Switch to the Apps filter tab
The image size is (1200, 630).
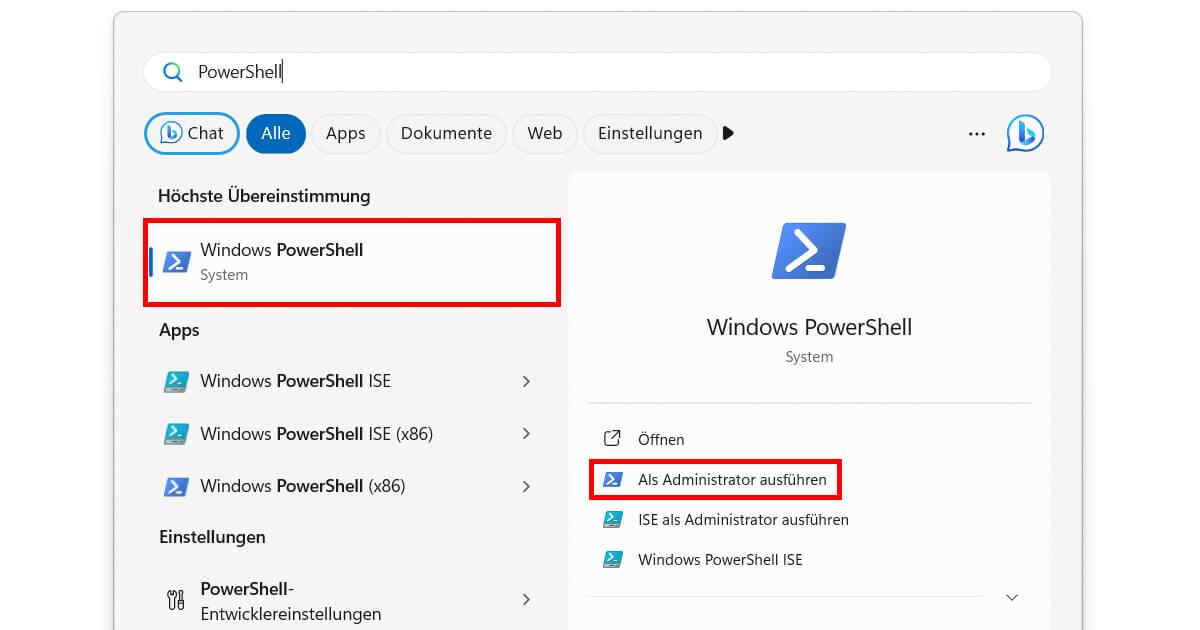[x=345, y=133]
